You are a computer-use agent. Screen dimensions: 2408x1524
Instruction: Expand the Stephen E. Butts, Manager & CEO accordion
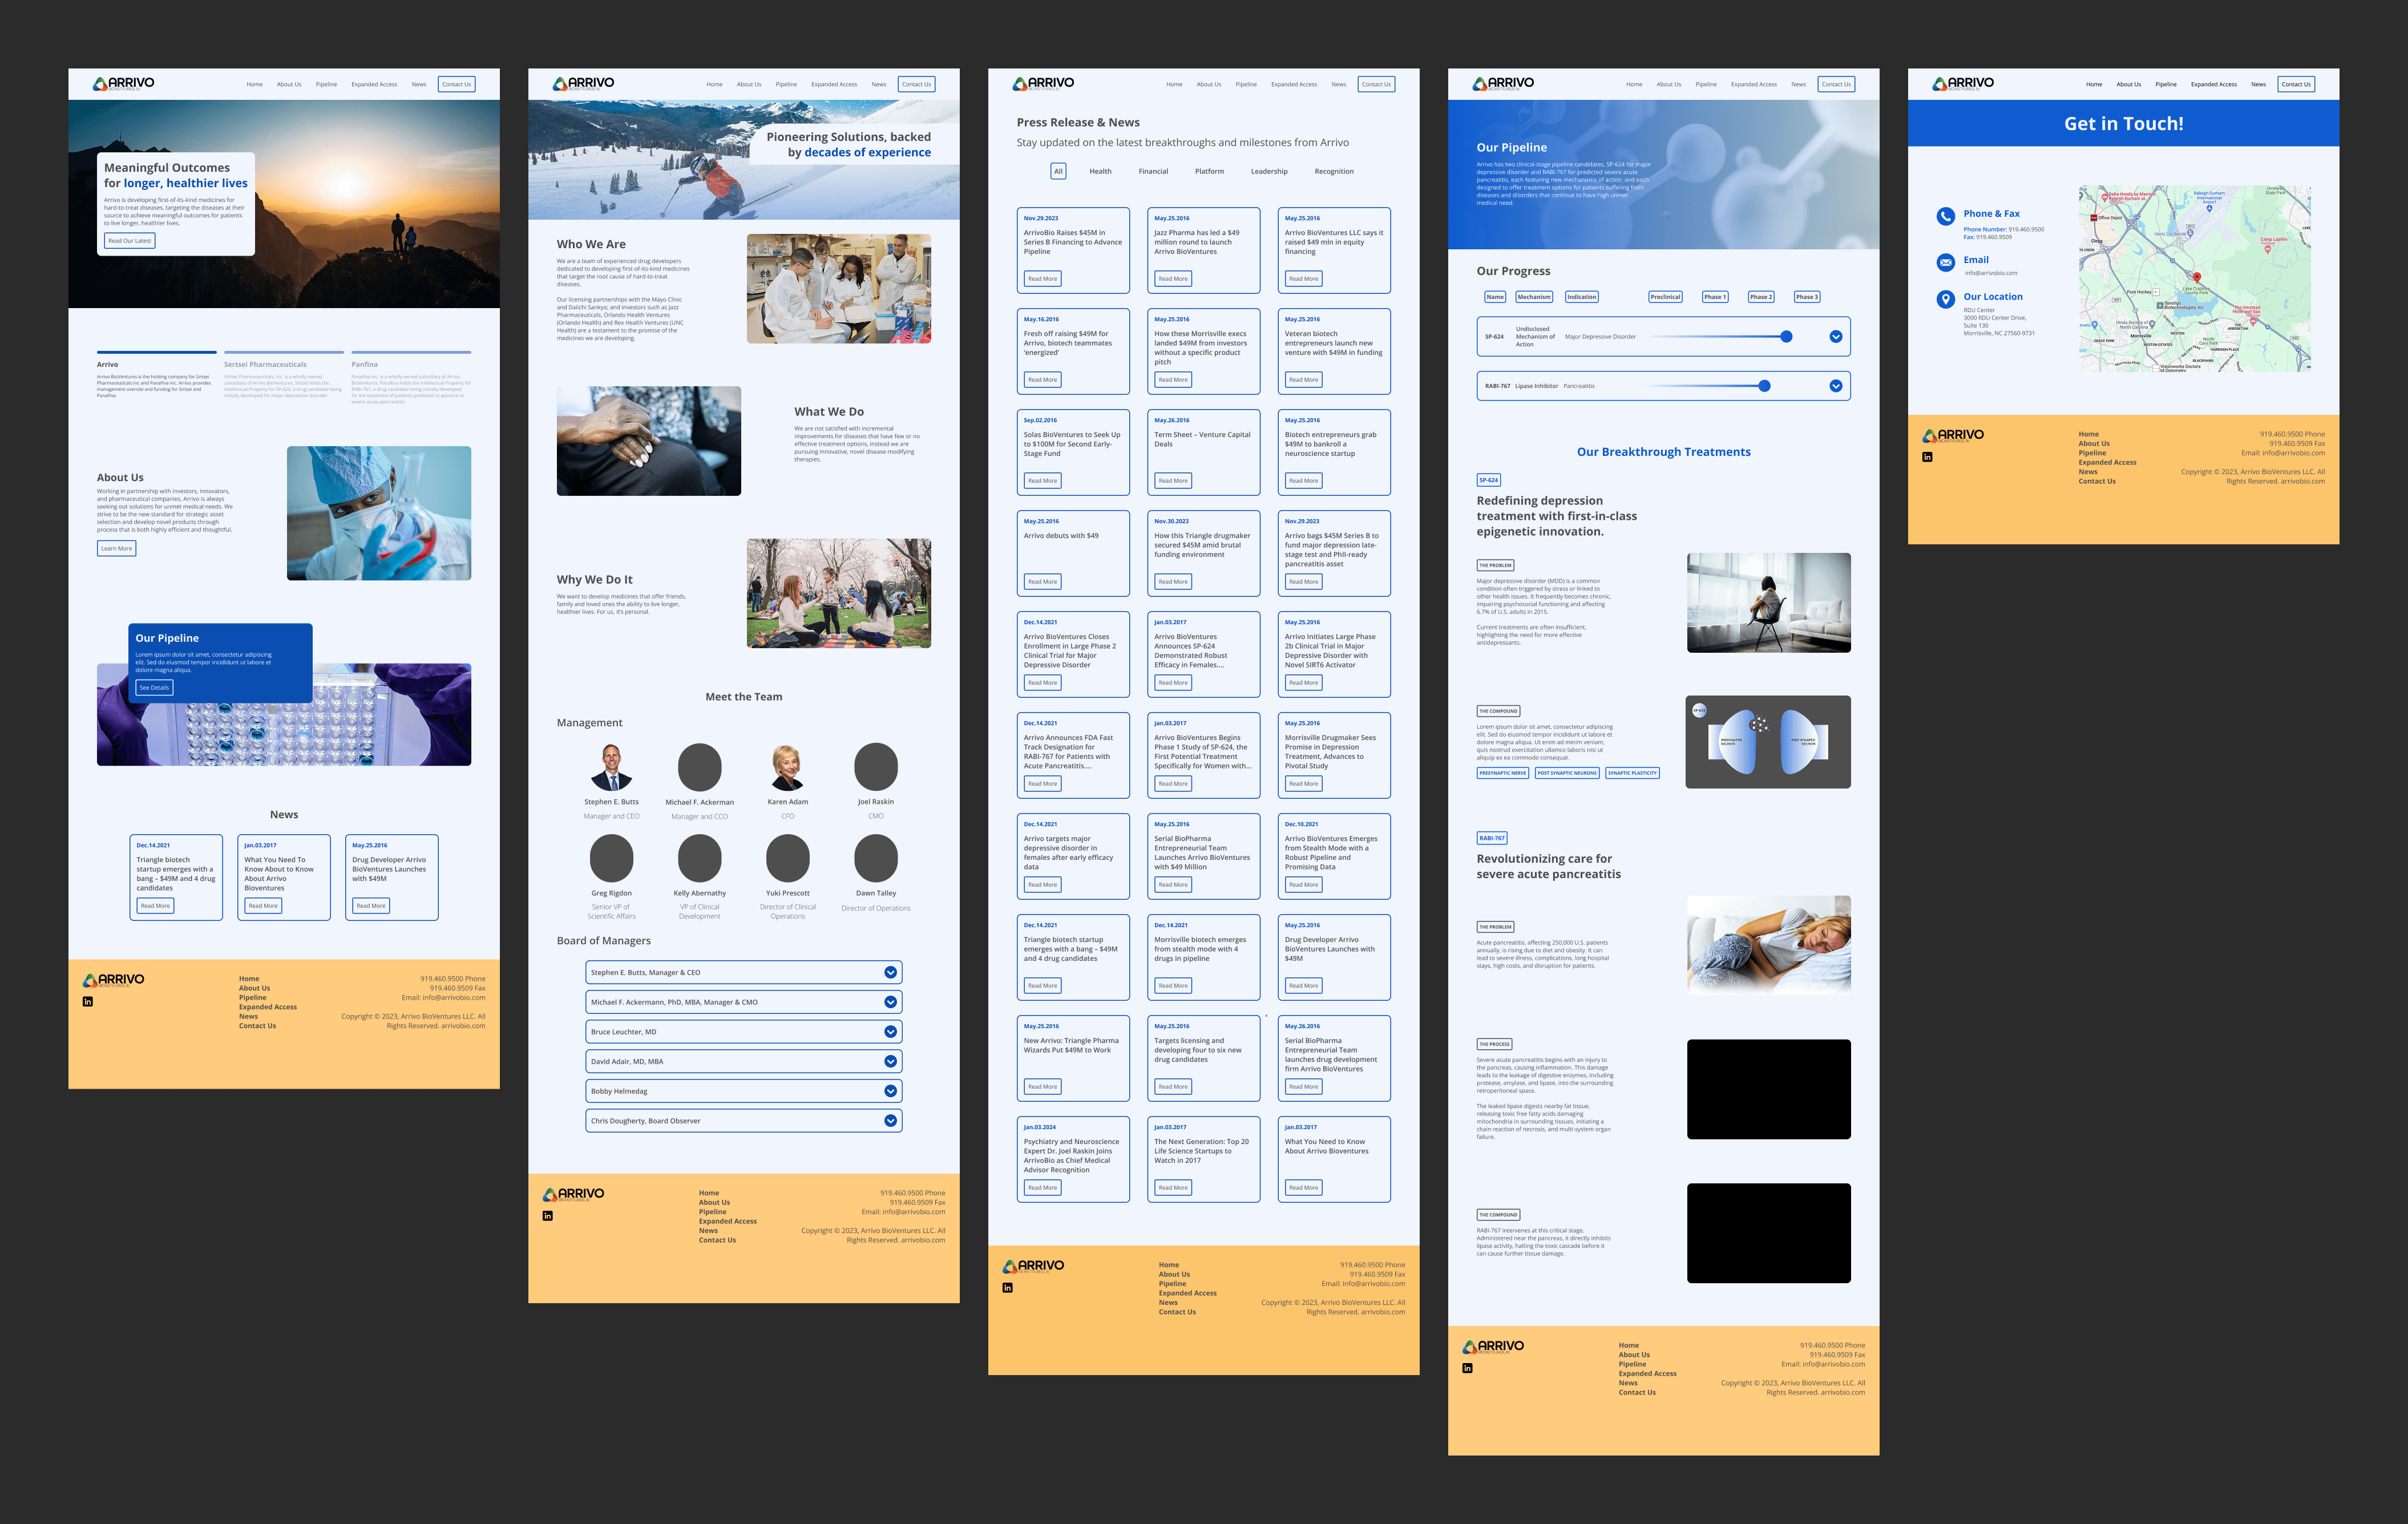point(744,972)
